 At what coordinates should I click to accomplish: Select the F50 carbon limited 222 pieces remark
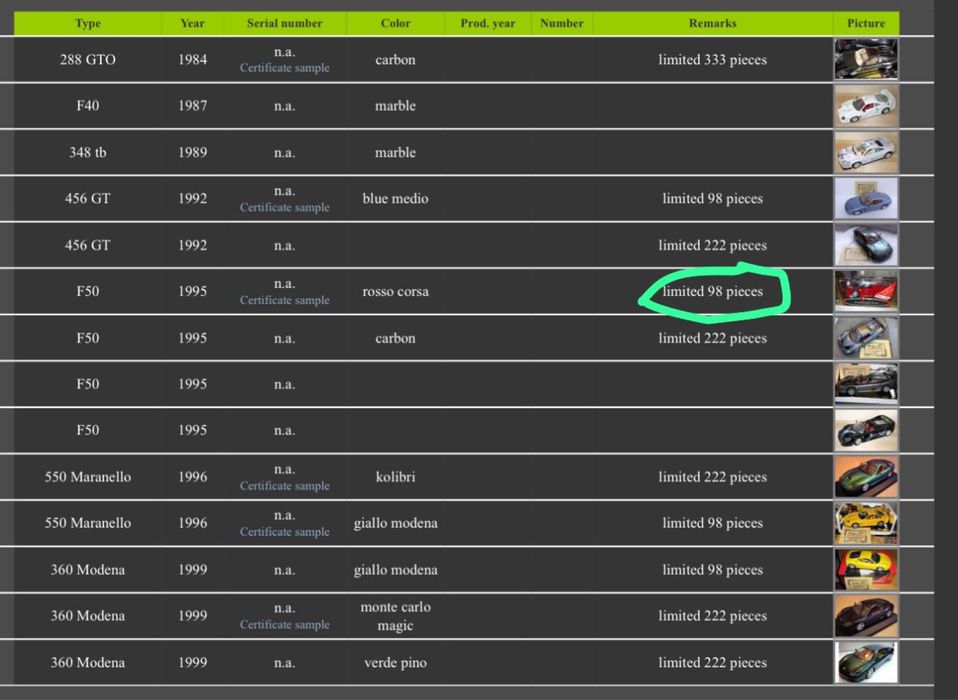coord(712,338)
